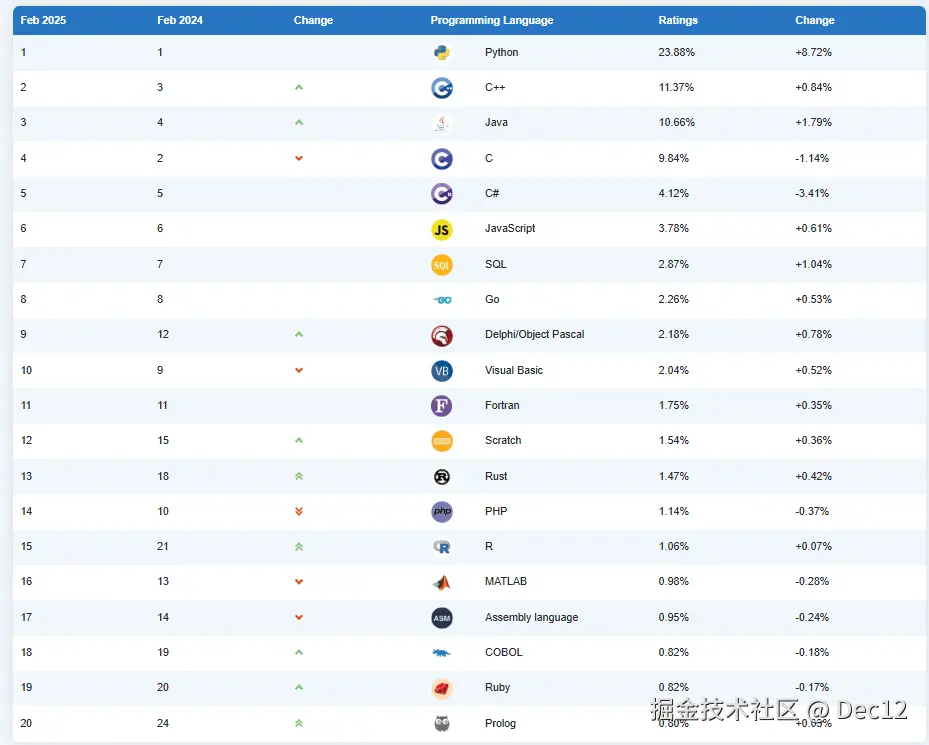
Task: Click the Python logo icon
Action: pyautogui.click(x=441, y=53)
